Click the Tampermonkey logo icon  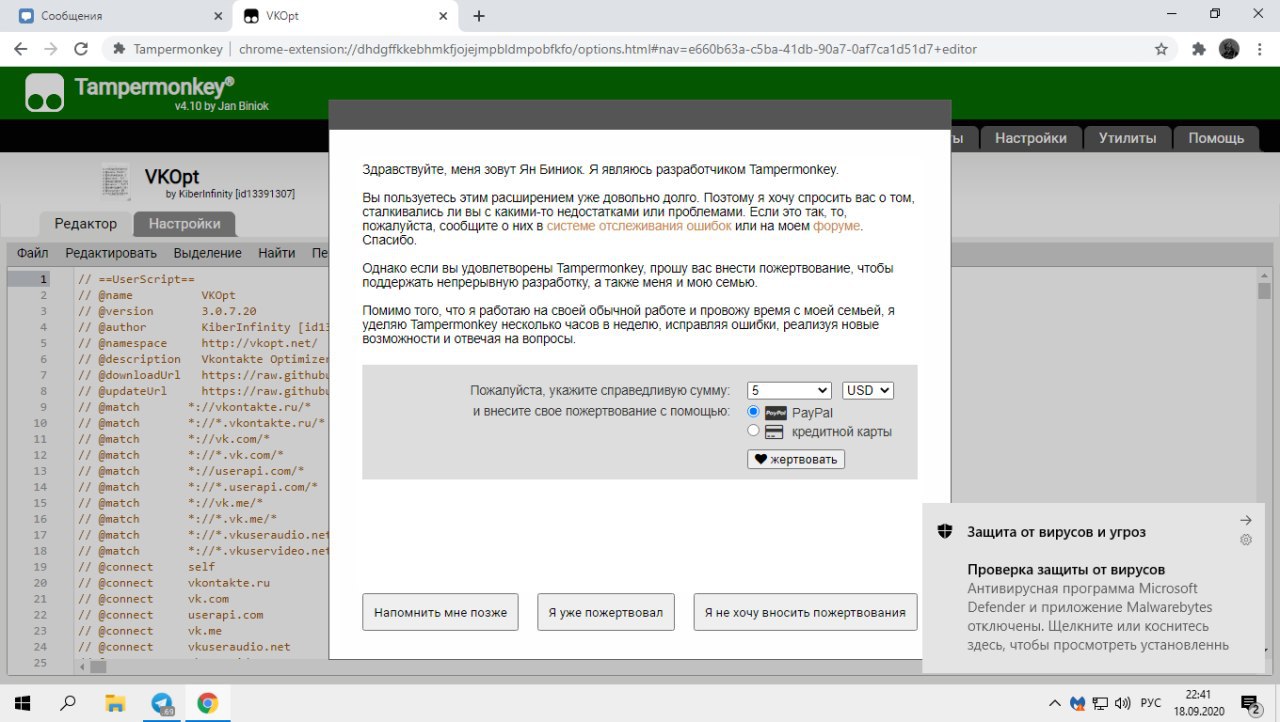pos(45,93)
